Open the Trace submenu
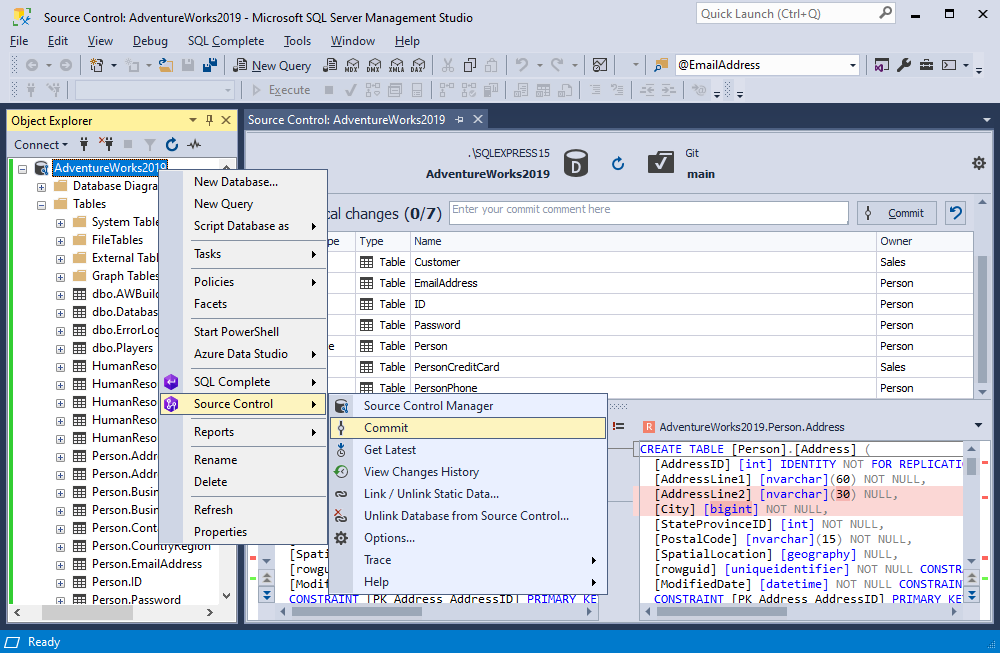1000x653 pixels. pyautogui.click(x=467, y=560)
